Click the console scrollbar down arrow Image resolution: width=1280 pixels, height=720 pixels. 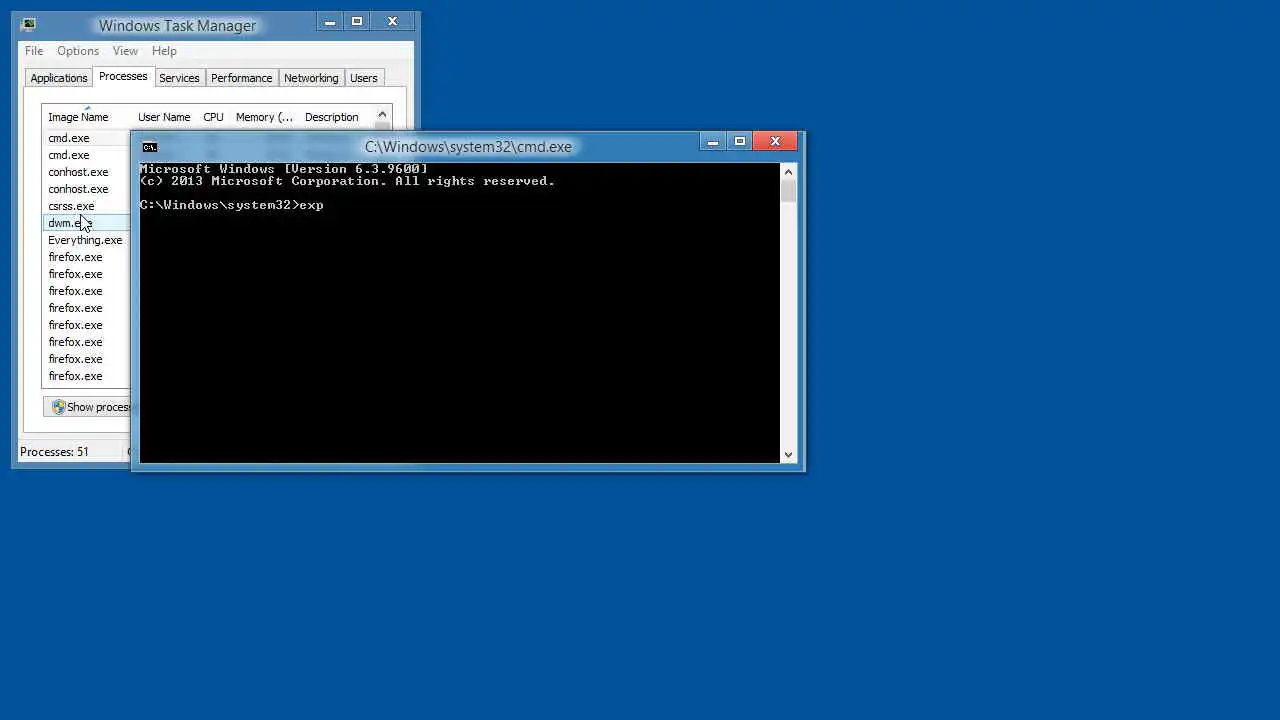pyautogui.click(x=788, y=454)
